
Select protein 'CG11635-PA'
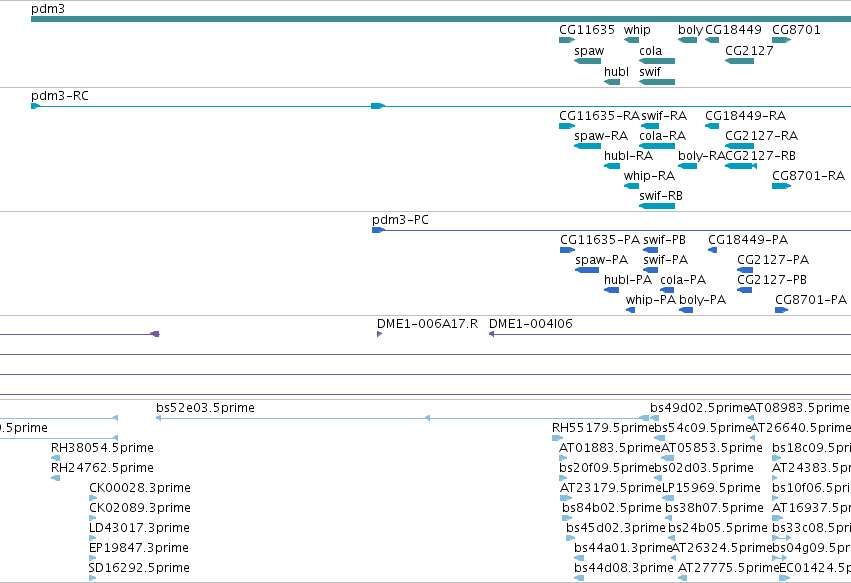point(600,240)
